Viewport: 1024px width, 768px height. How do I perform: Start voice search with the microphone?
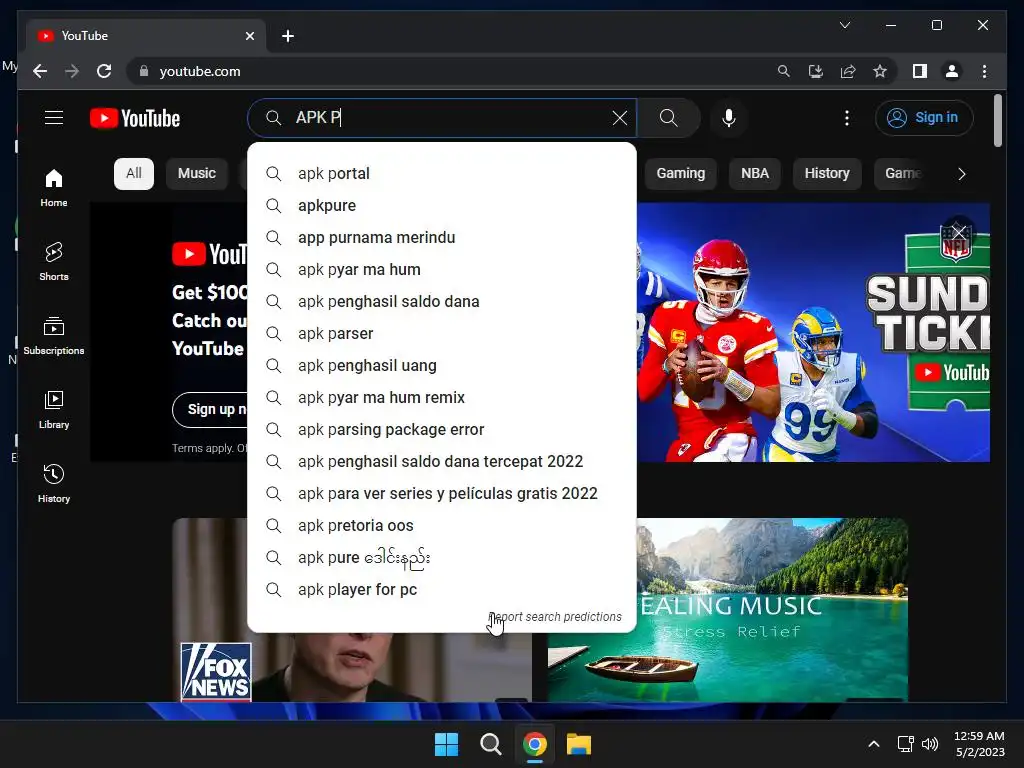tap(729, 118)
